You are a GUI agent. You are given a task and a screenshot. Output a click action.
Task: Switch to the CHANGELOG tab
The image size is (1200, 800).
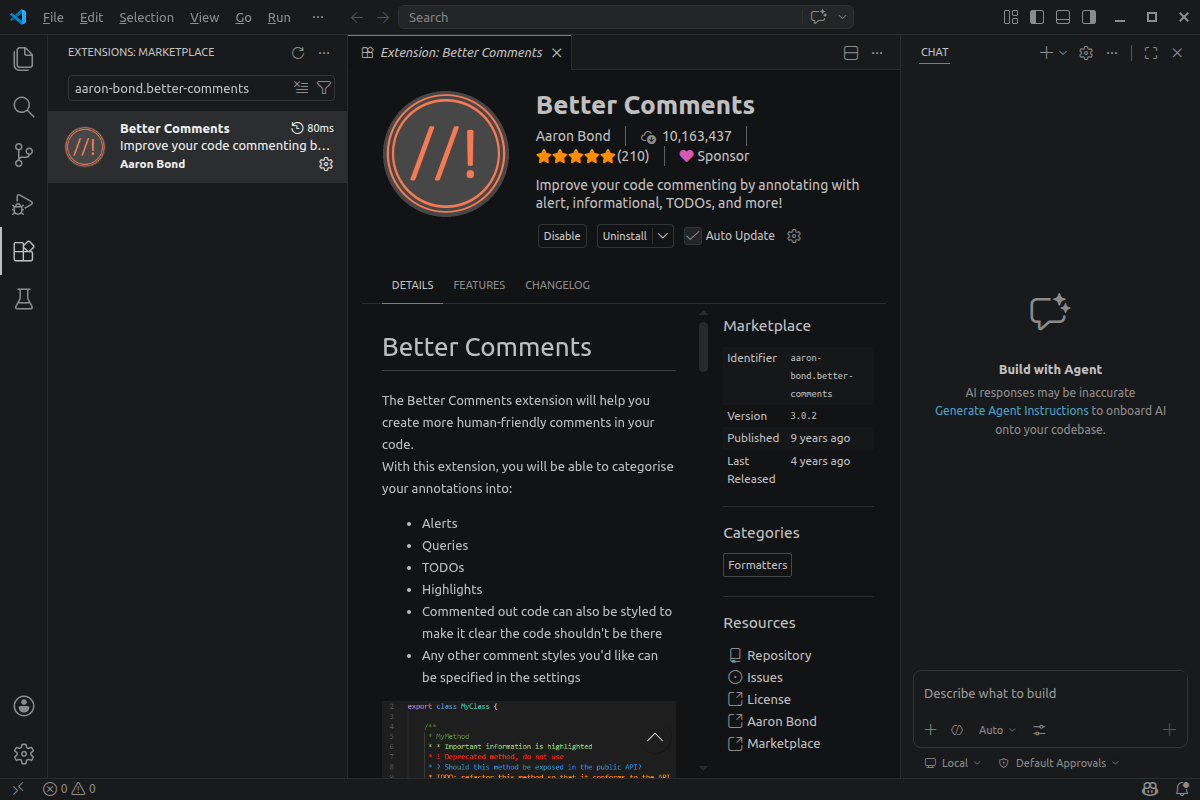(557, 285)
